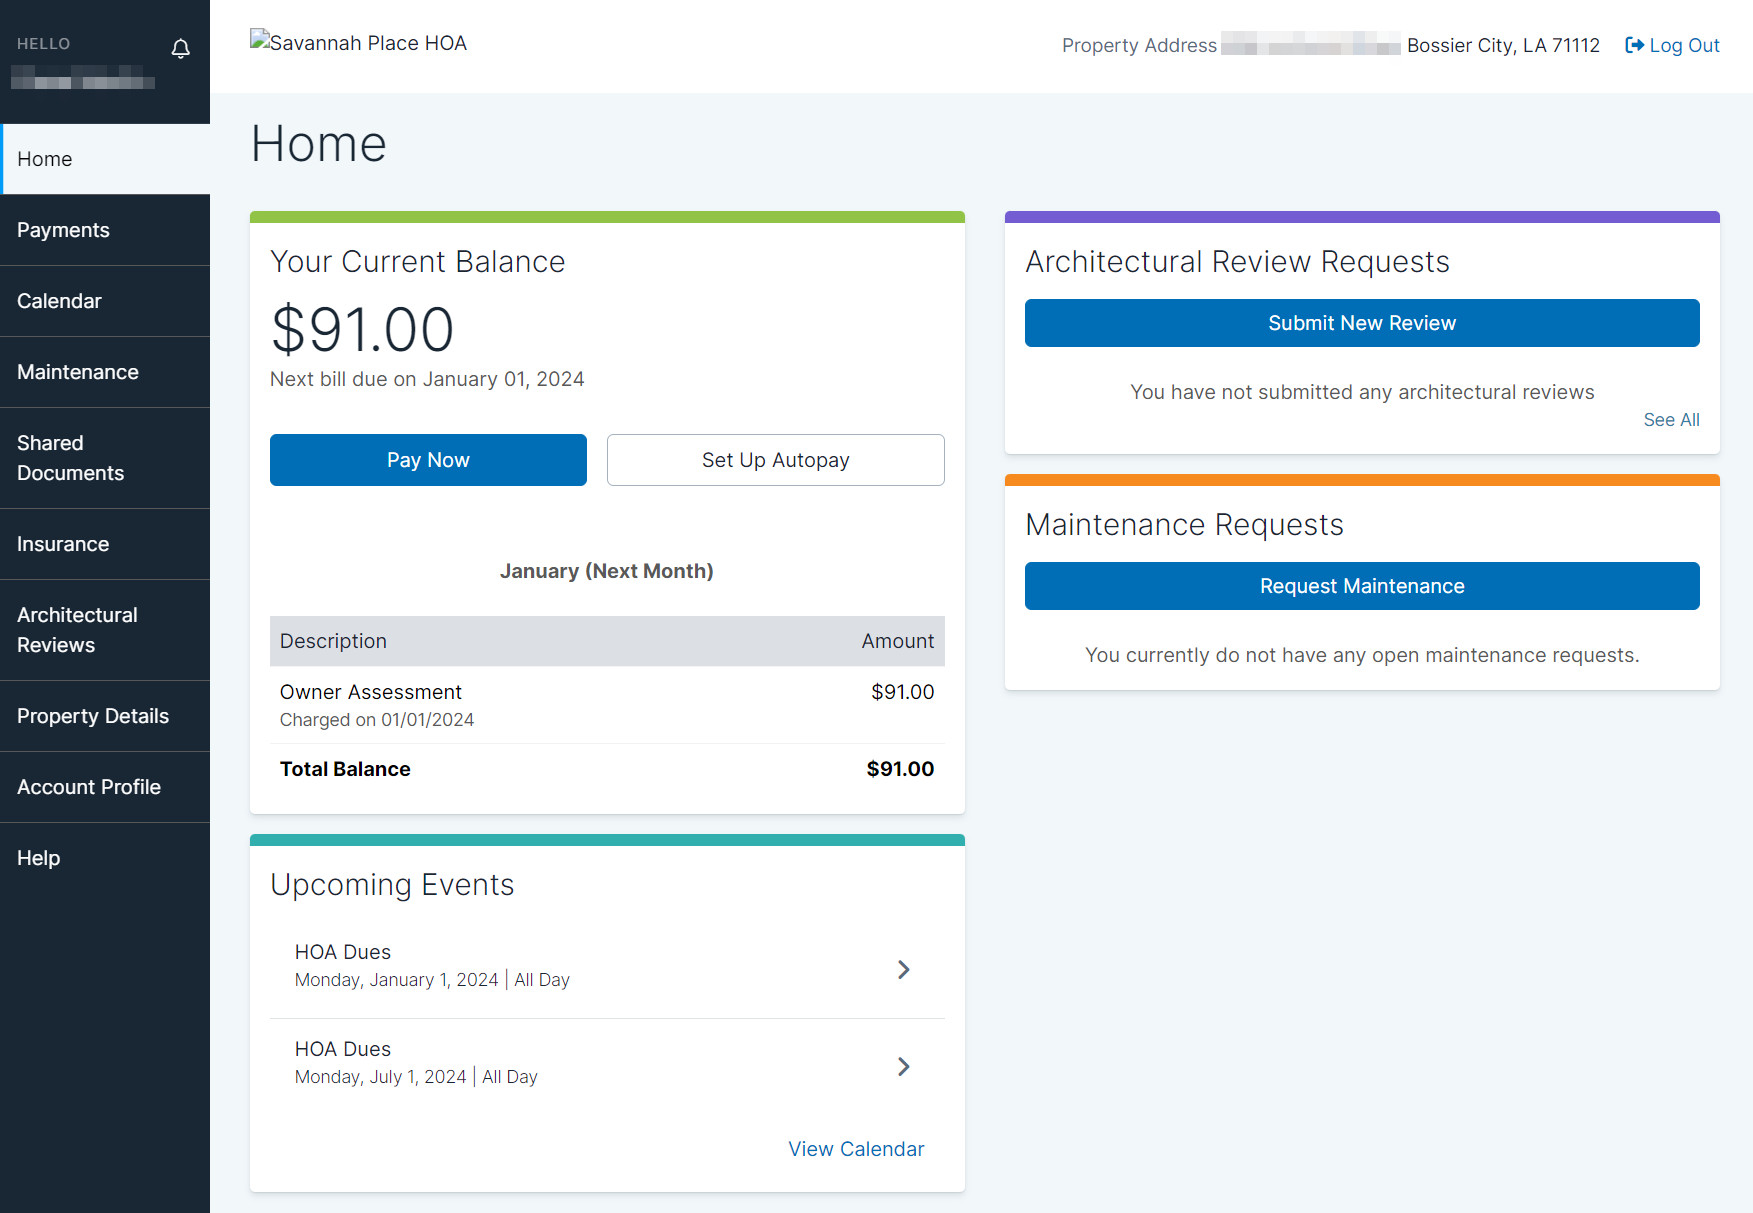Viewport: 1753px width, 1213px height.
Task: Expand the July 1 HOA Dues chevron
Action: [903, 1066]
